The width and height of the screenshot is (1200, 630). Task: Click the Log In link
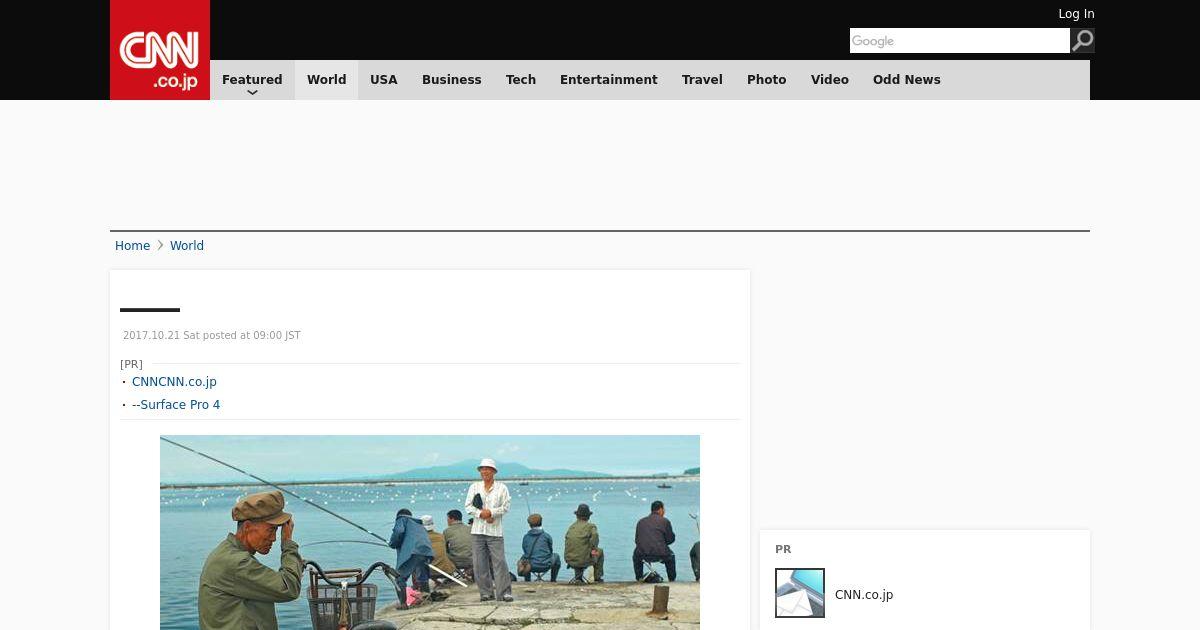[1076, 14]
